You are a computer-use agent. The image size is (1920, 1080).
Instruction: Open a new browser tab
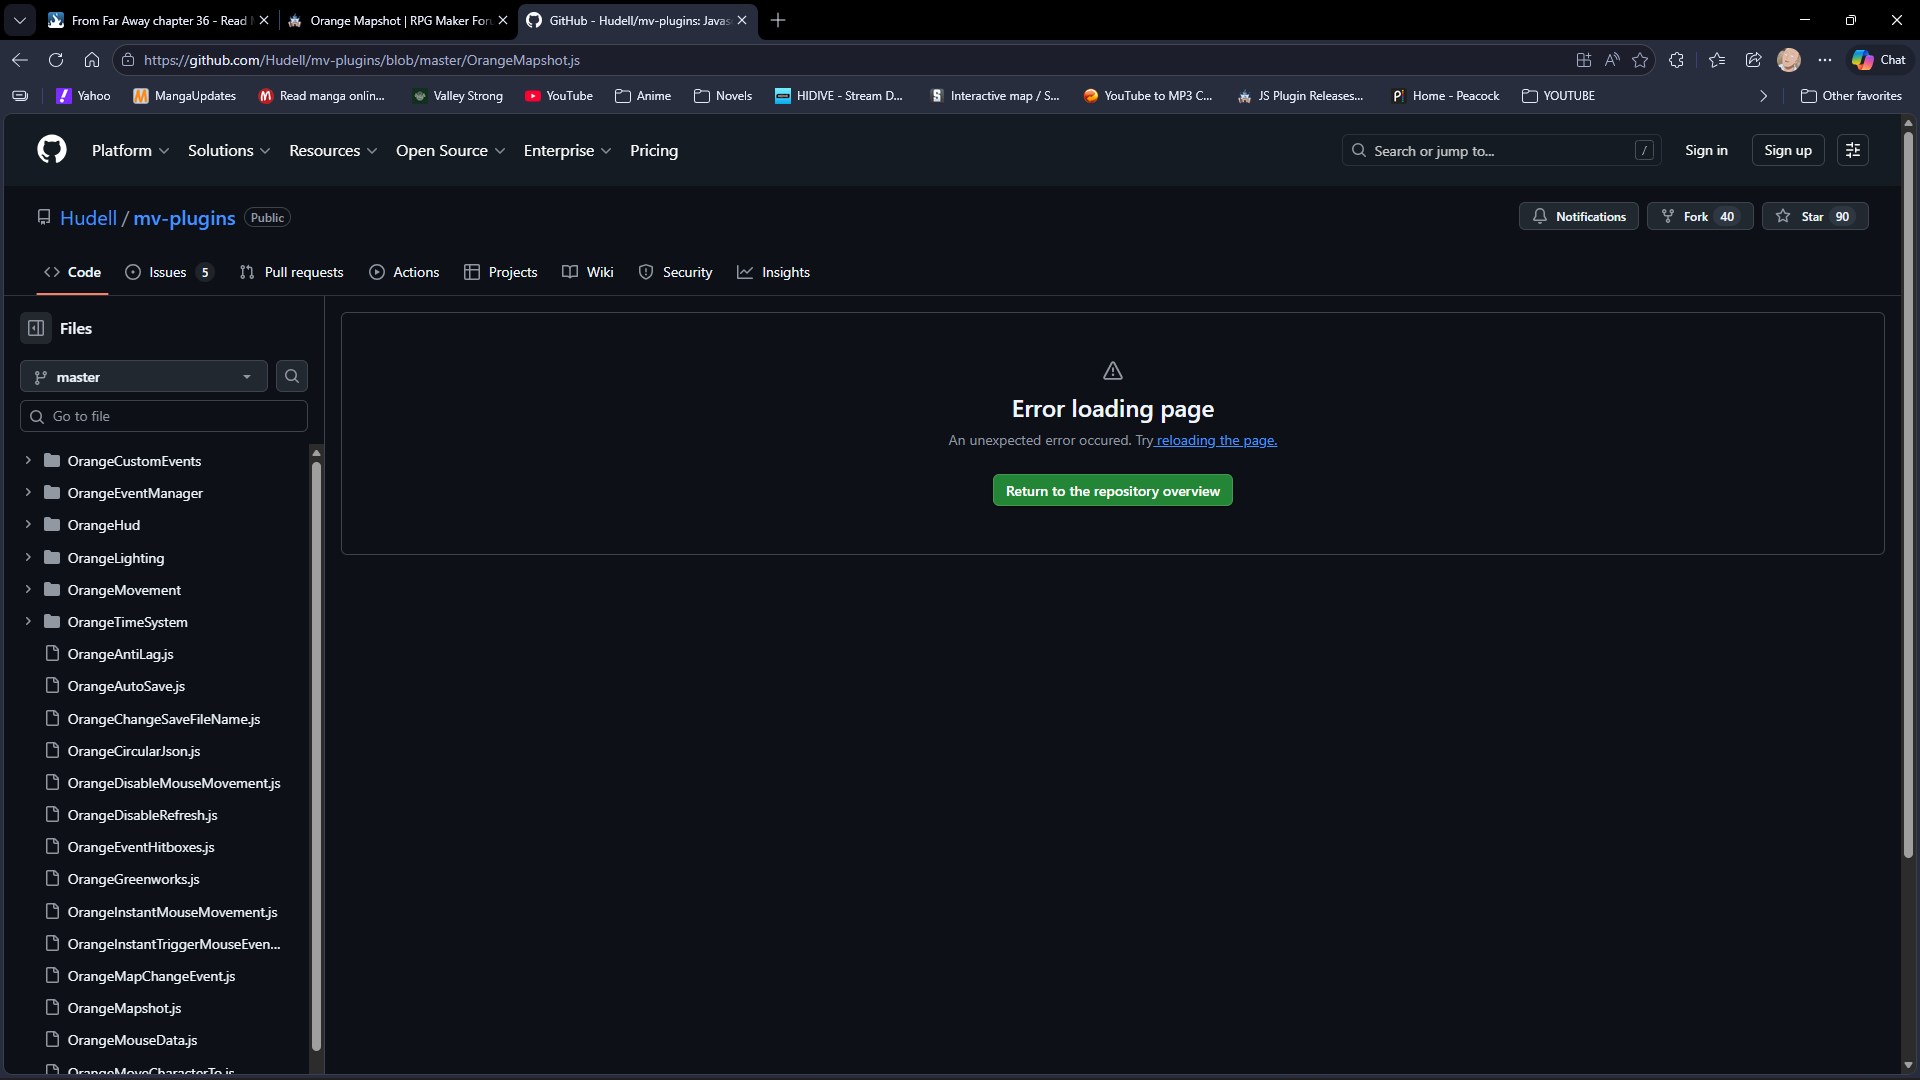tap(778, 20)
